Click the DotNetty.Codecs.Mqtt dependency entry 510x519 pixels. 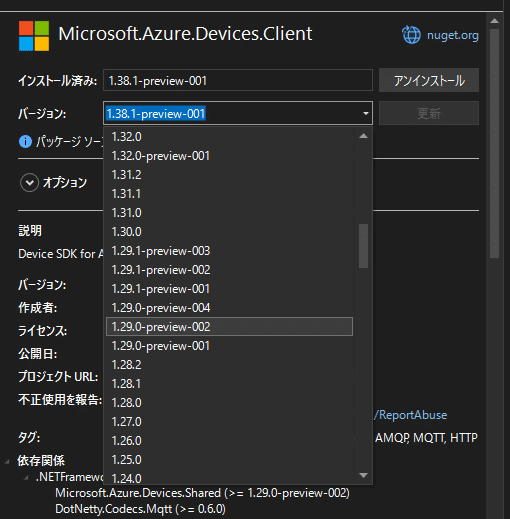pyautogui.click(x=140, y=509)
